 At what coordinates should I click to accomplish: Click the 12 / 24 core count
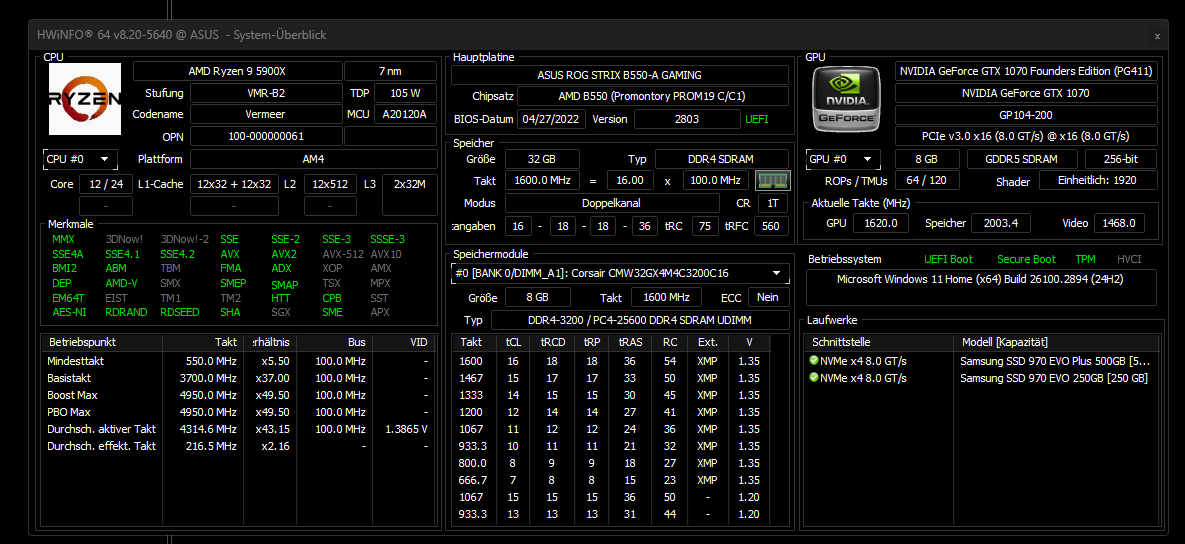[106, 184]
